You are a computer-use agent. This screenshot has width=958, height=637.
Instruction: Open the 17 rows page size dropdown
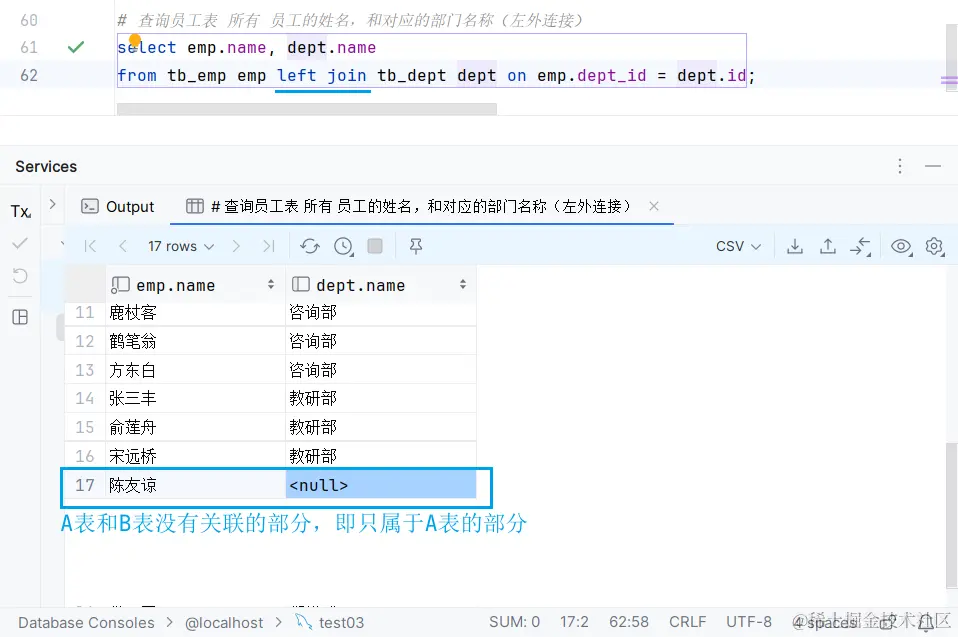click(181, 246)
